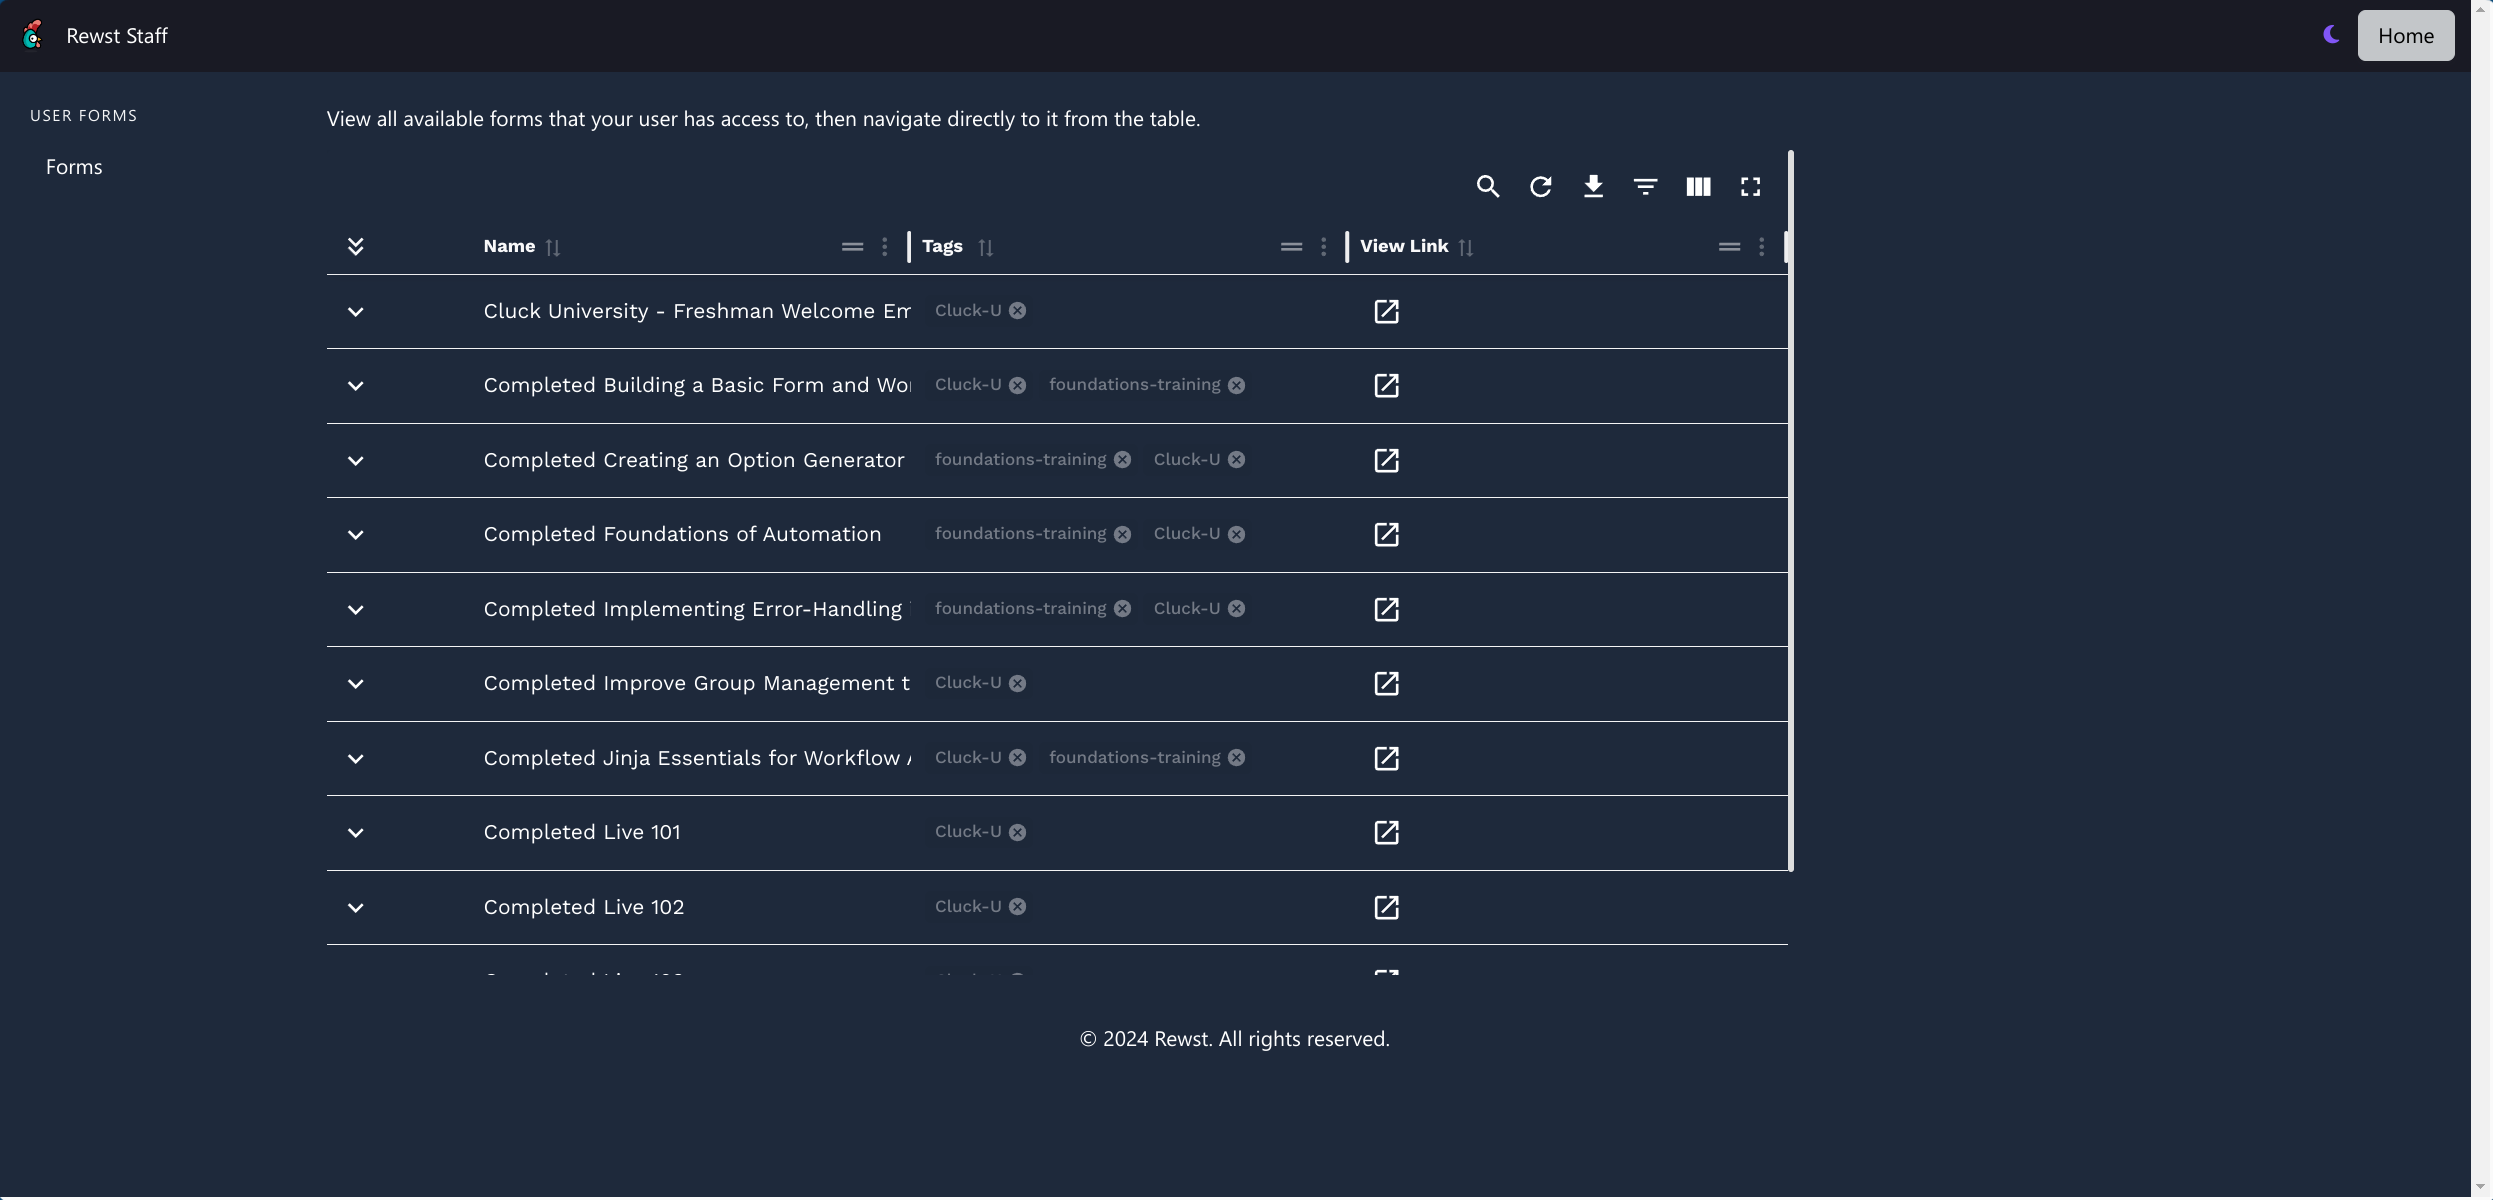Click the refresh data icon
2493x1200 pixels.
click(x=1540, y=187)
